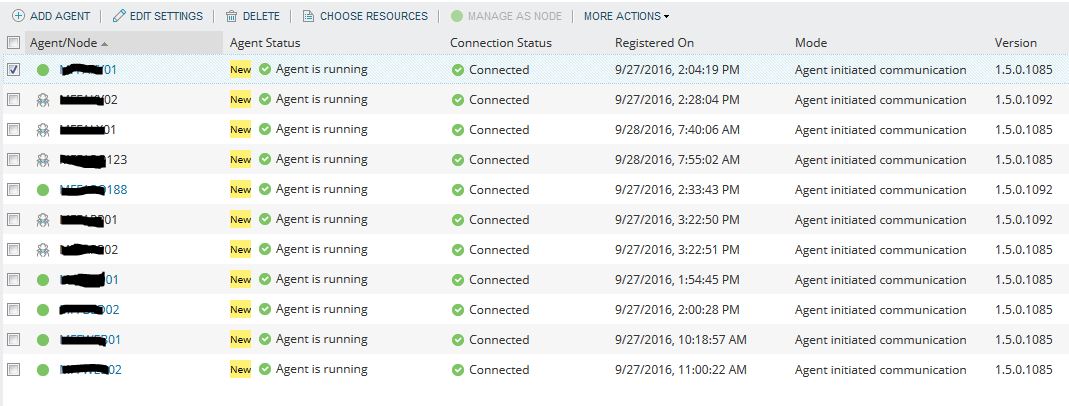Click the New badge in 7:40:06 AM row
1069x406 pixels.
[240, 129]
